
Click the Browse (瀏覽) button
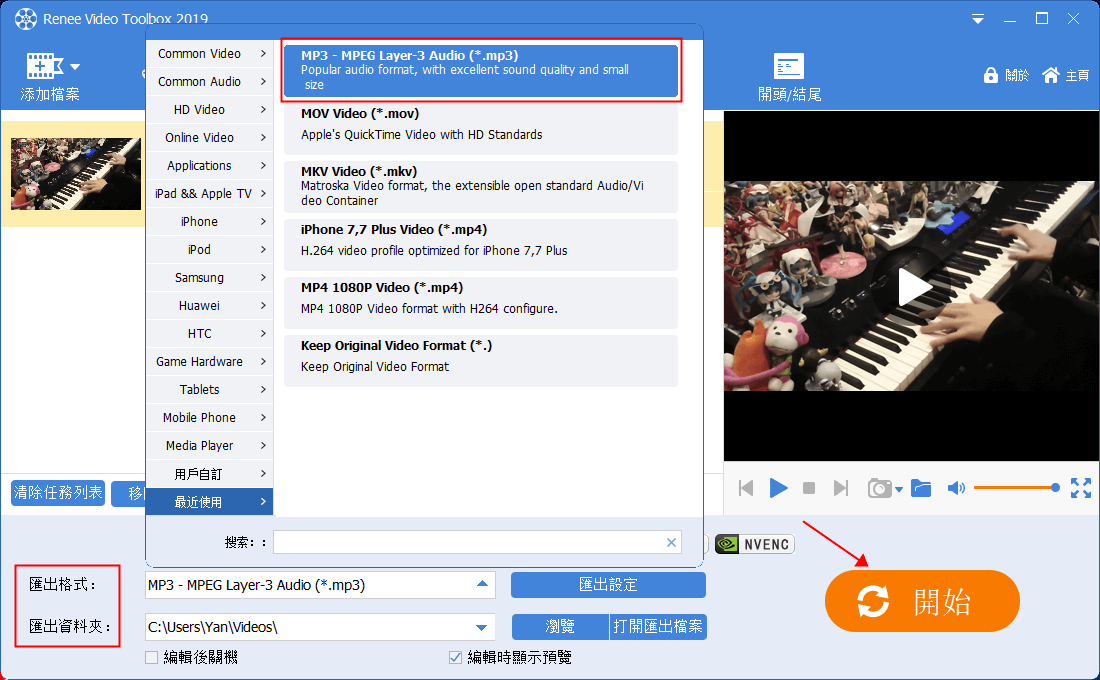tap(560, 627)
